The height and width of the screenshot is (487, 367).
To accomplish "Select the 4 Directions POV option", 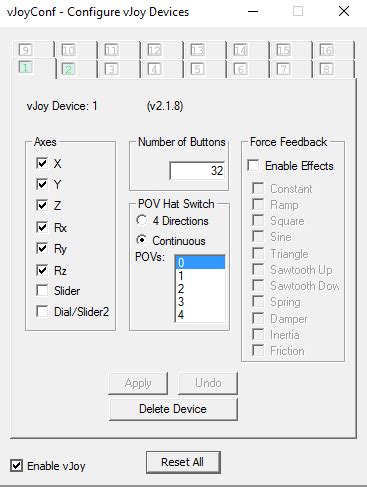I will 142,220.
